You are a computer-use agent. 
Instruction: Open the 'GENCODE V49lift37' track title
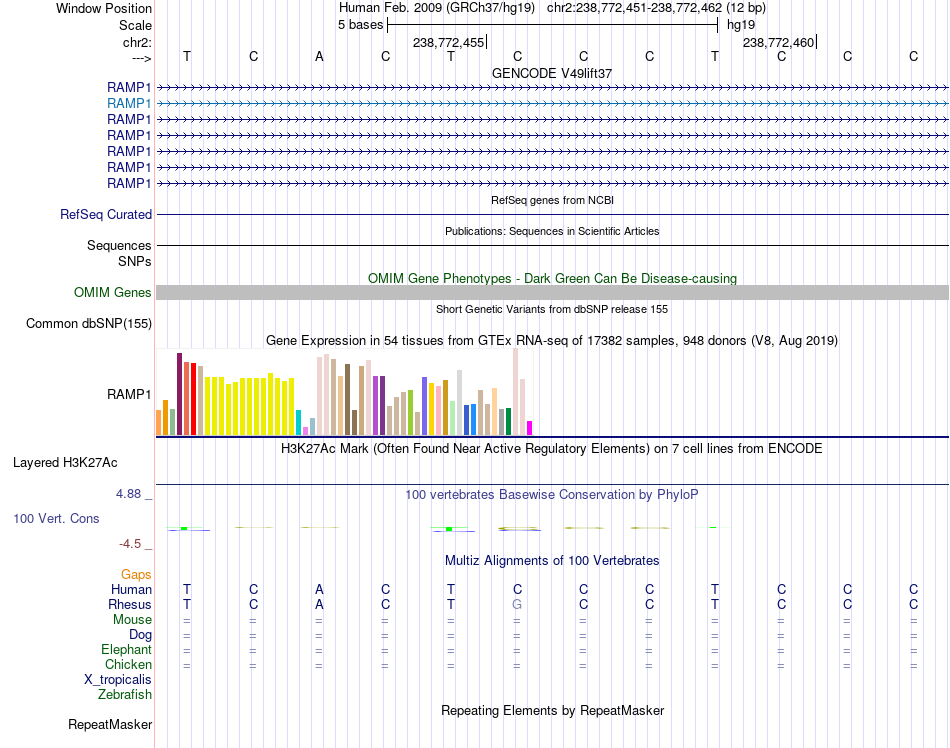pos(552,73)
